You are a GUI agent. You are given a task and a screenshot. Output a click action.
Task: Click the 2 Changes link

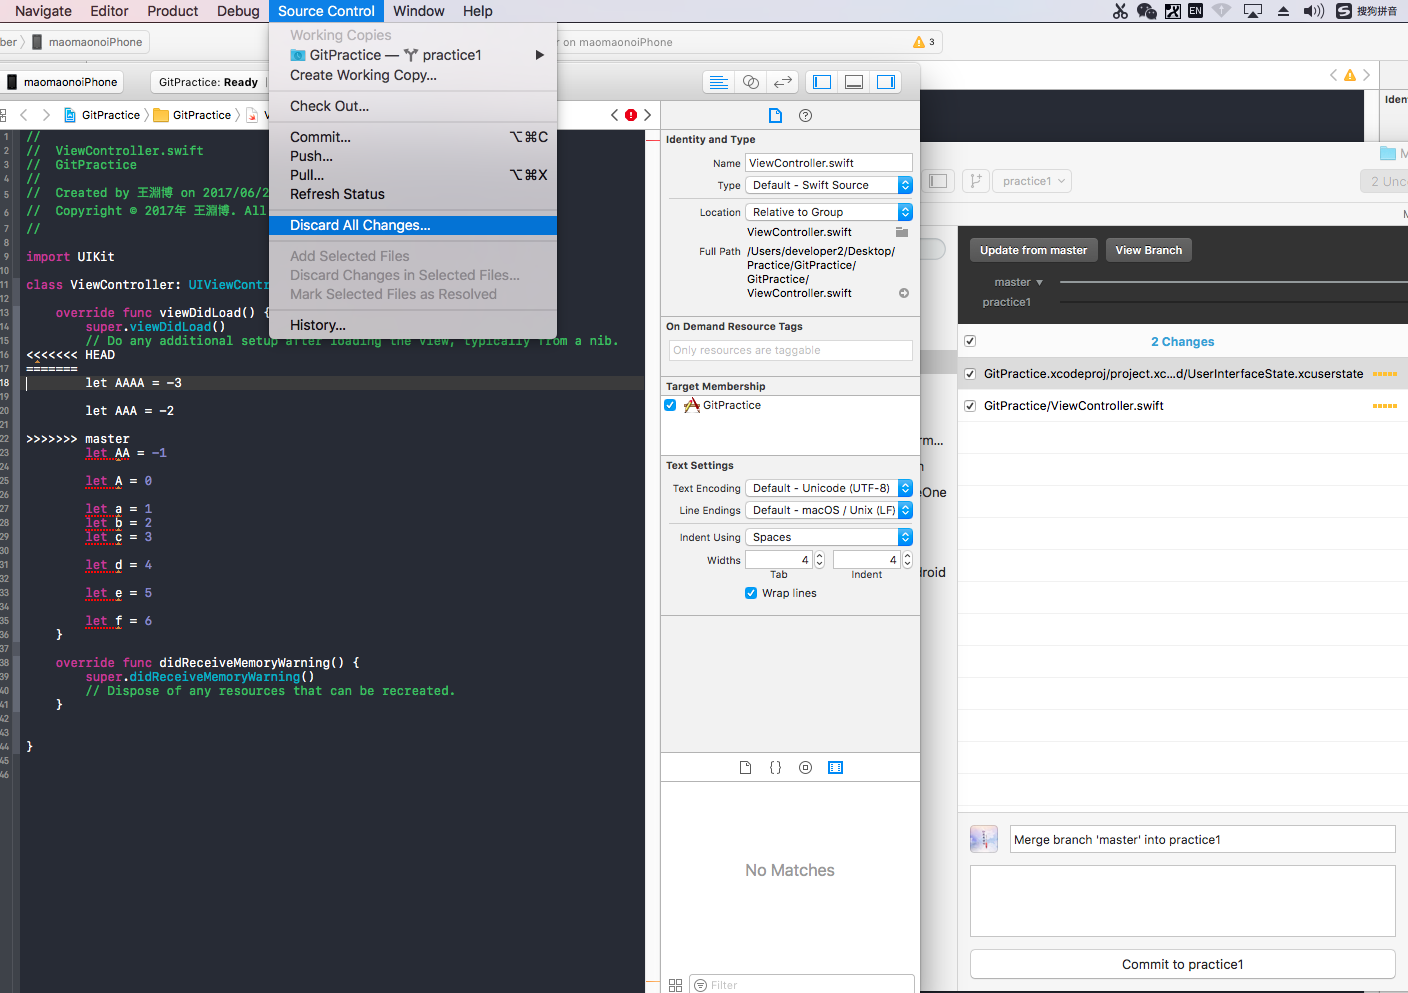tap(1182, 342)
